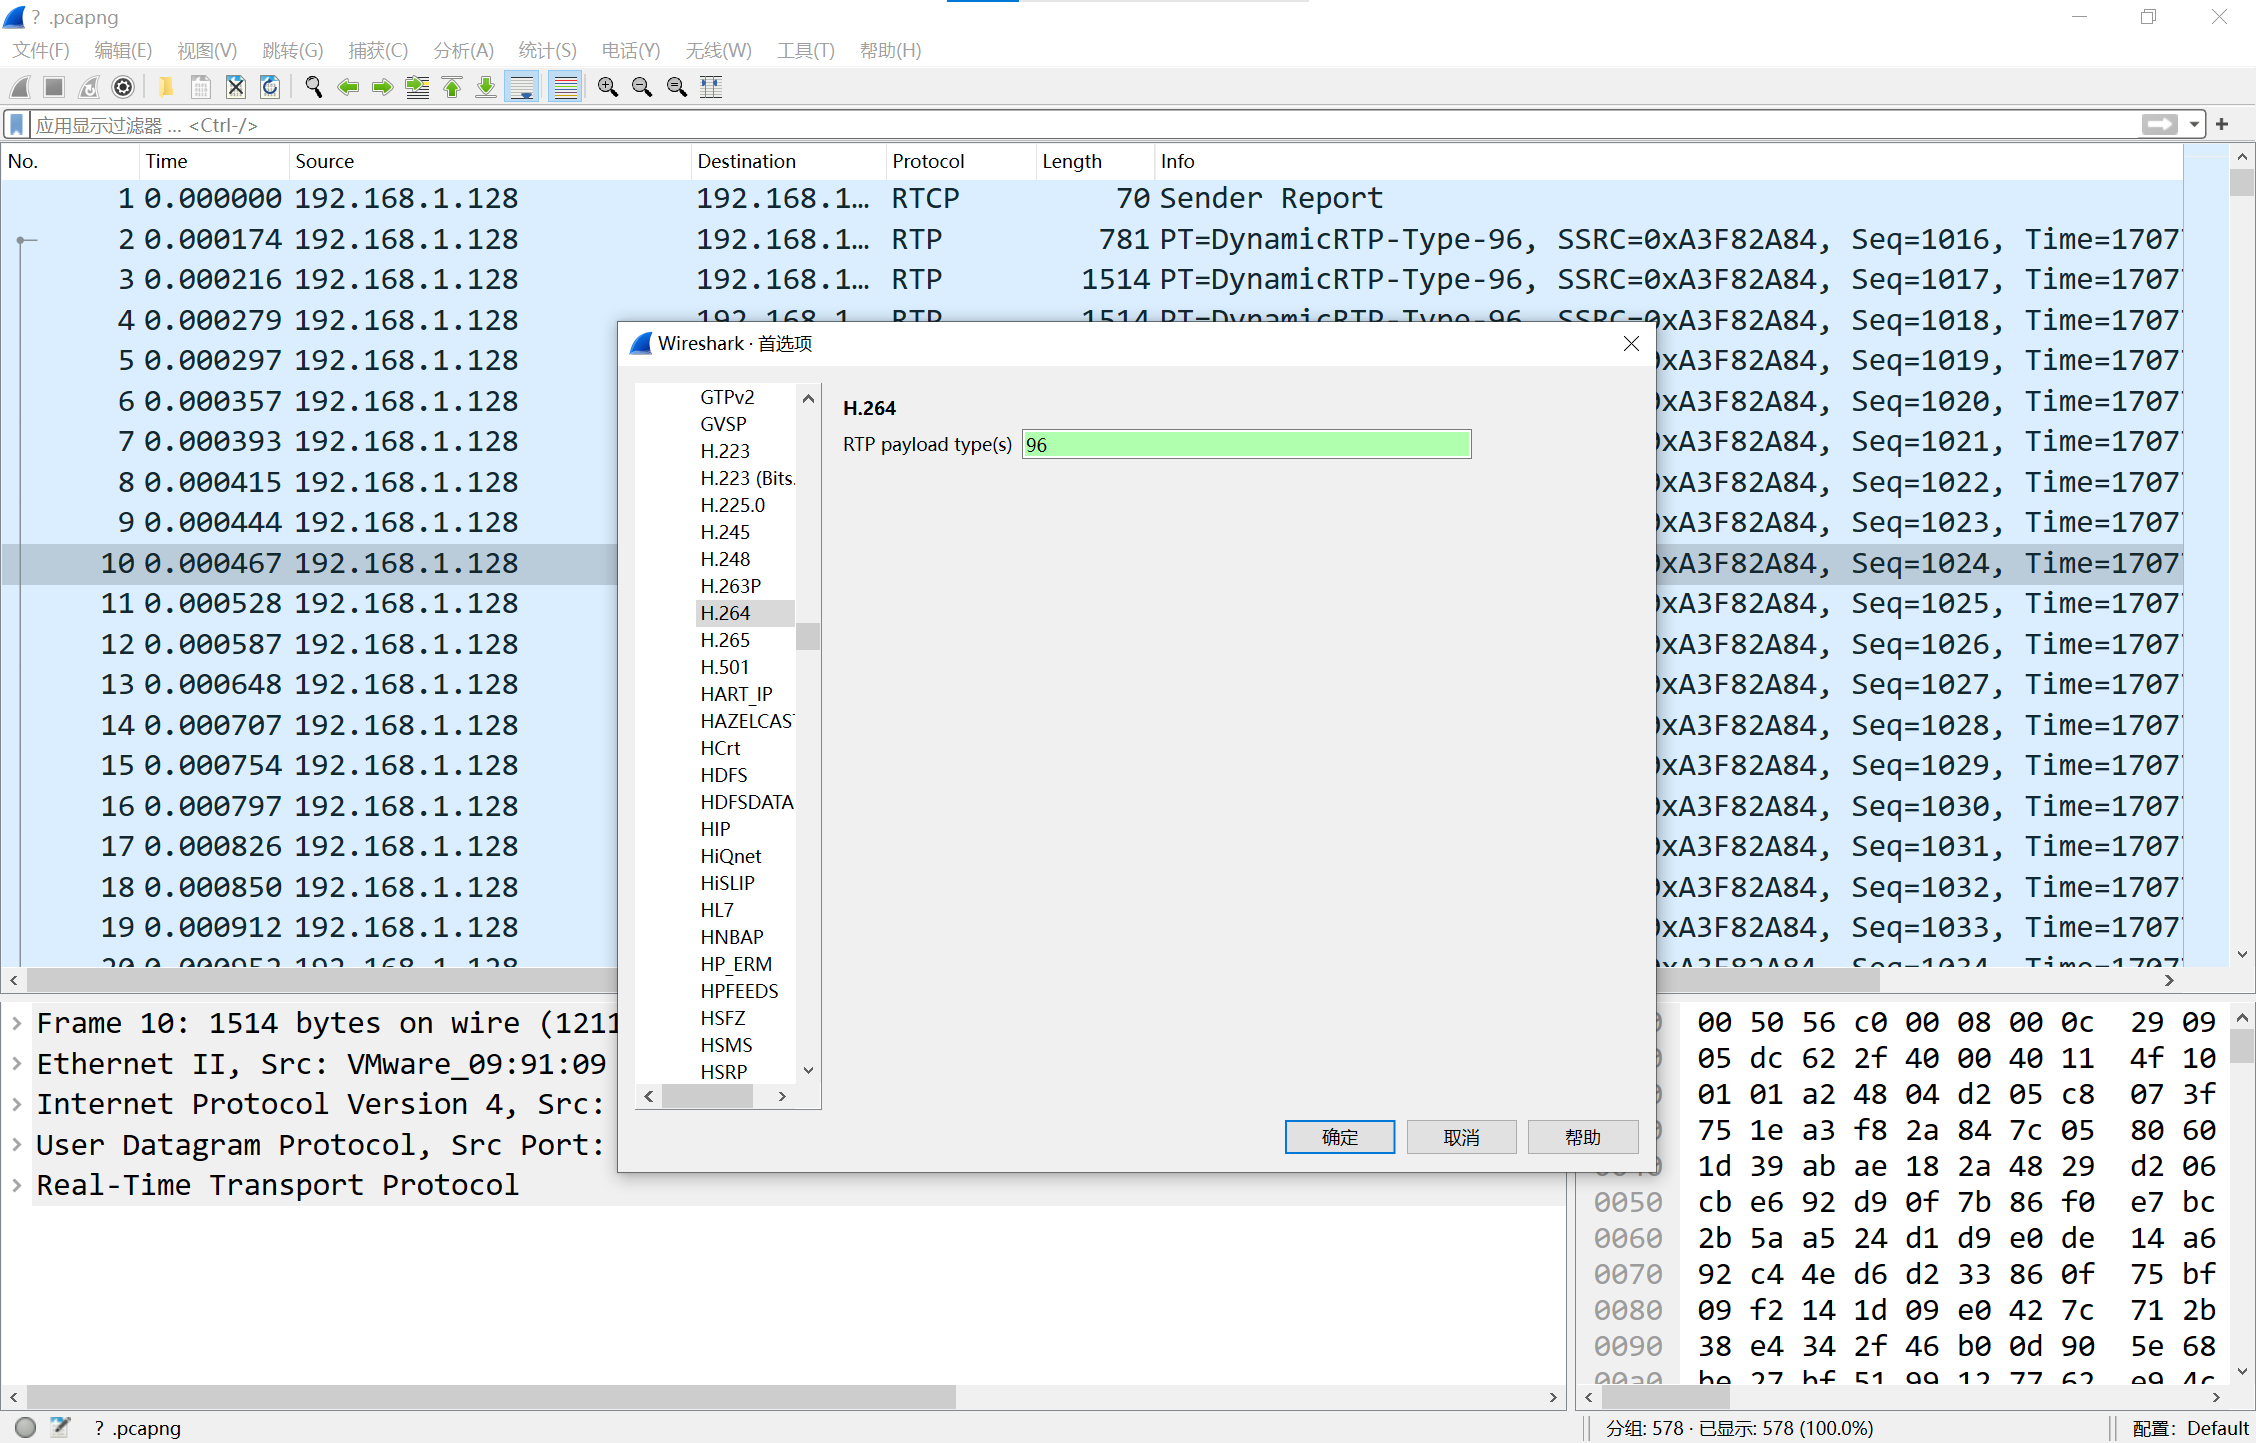Click the resize columns icon
Image resolution: width=2256 pixels, height=1443 pixels.
pos(711,87)
